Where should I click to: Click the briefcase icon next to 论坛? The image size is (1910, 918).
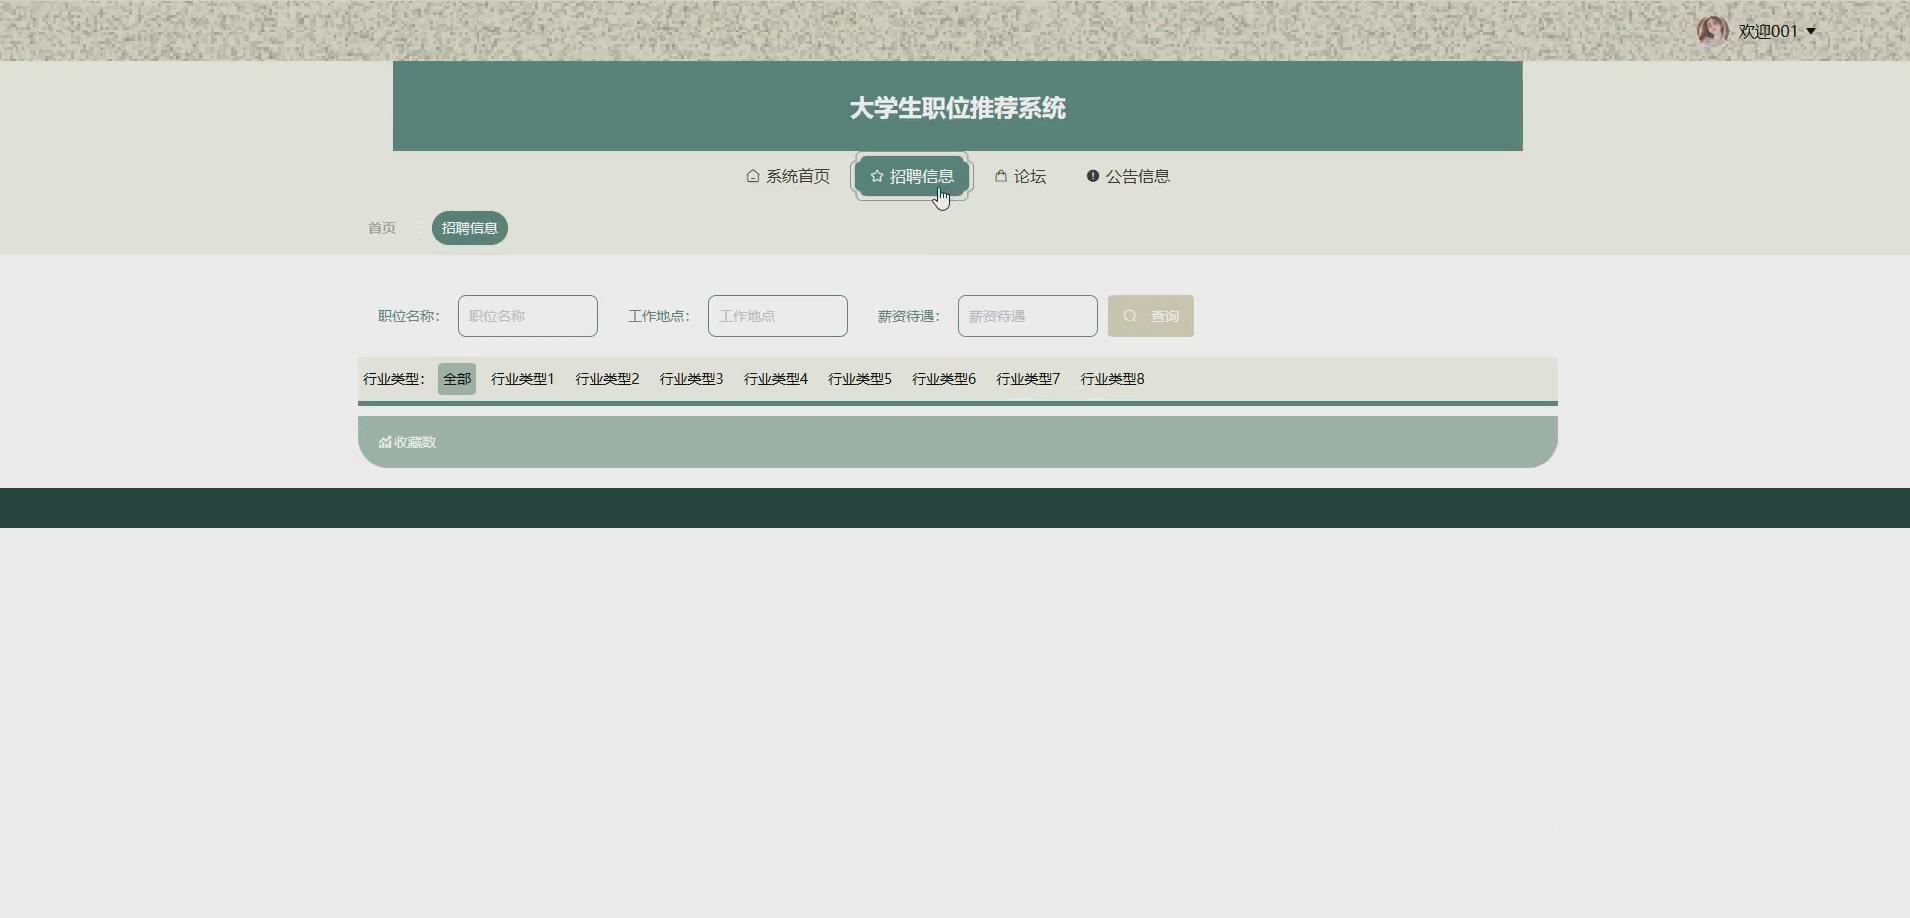coord(1001,176)
